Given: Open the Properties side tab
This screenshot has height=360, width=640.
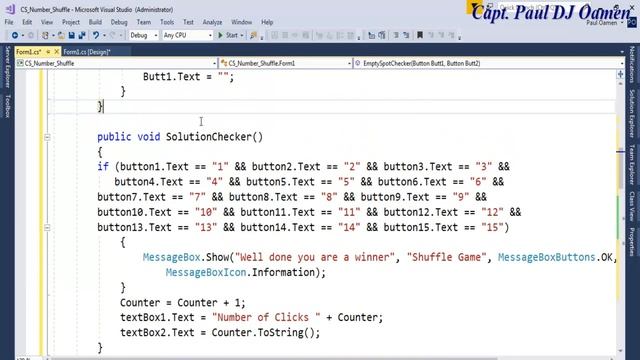Looking at the screenshot, I should tap(632, 242).
